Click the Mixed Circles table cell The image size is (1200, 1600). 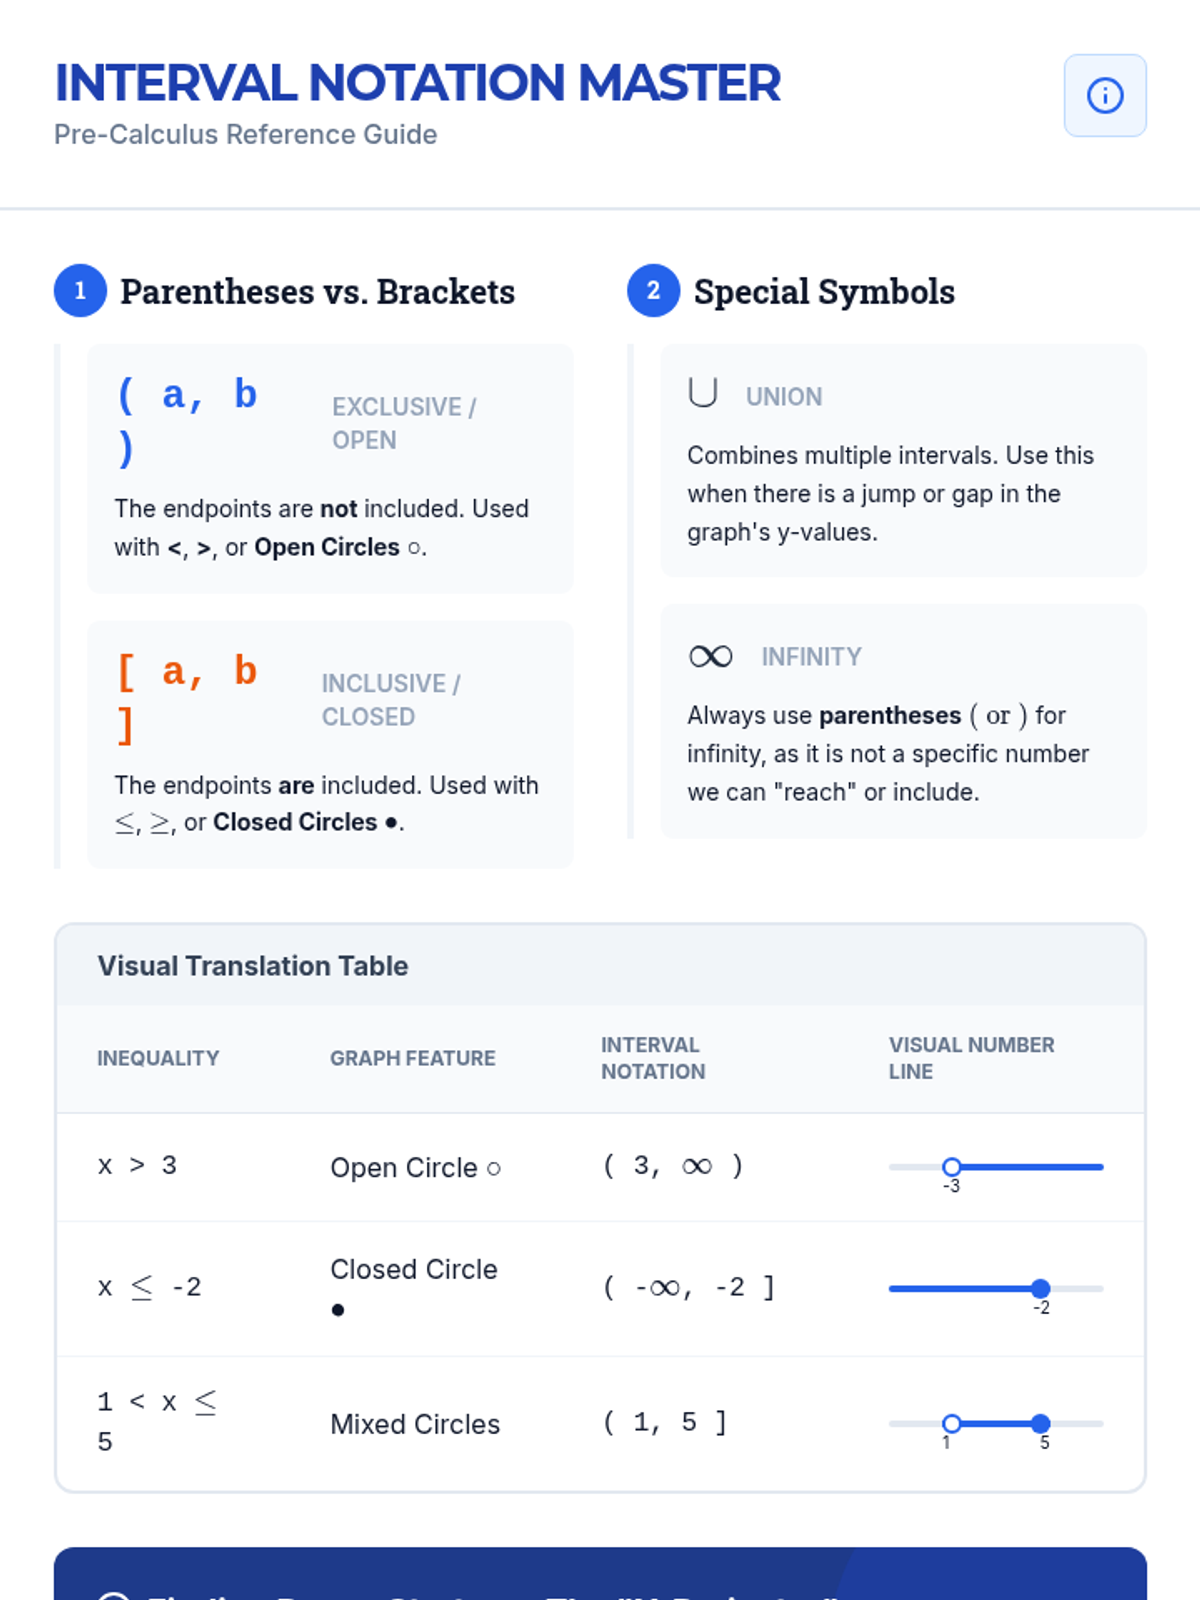coord(415,1424)
